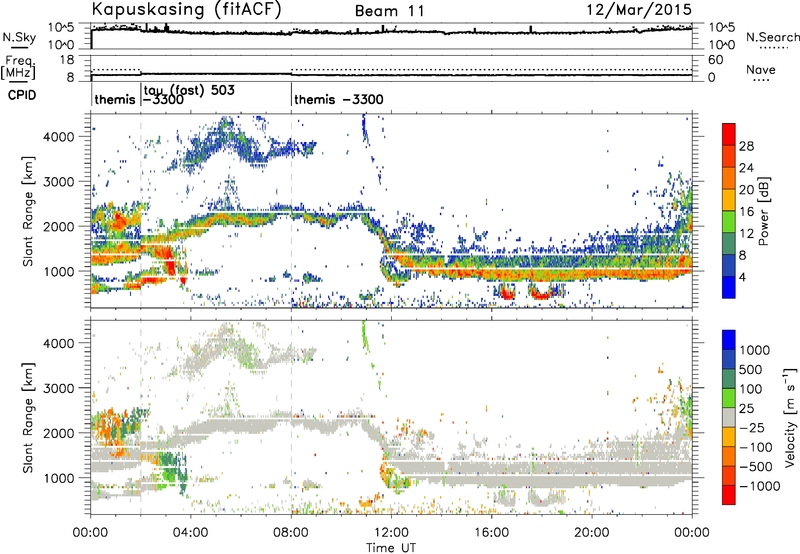Pick the dark blue bottom segment of Power colorbar
The image size is (800, 554).
pyautogui.click(x=729, y=287)
